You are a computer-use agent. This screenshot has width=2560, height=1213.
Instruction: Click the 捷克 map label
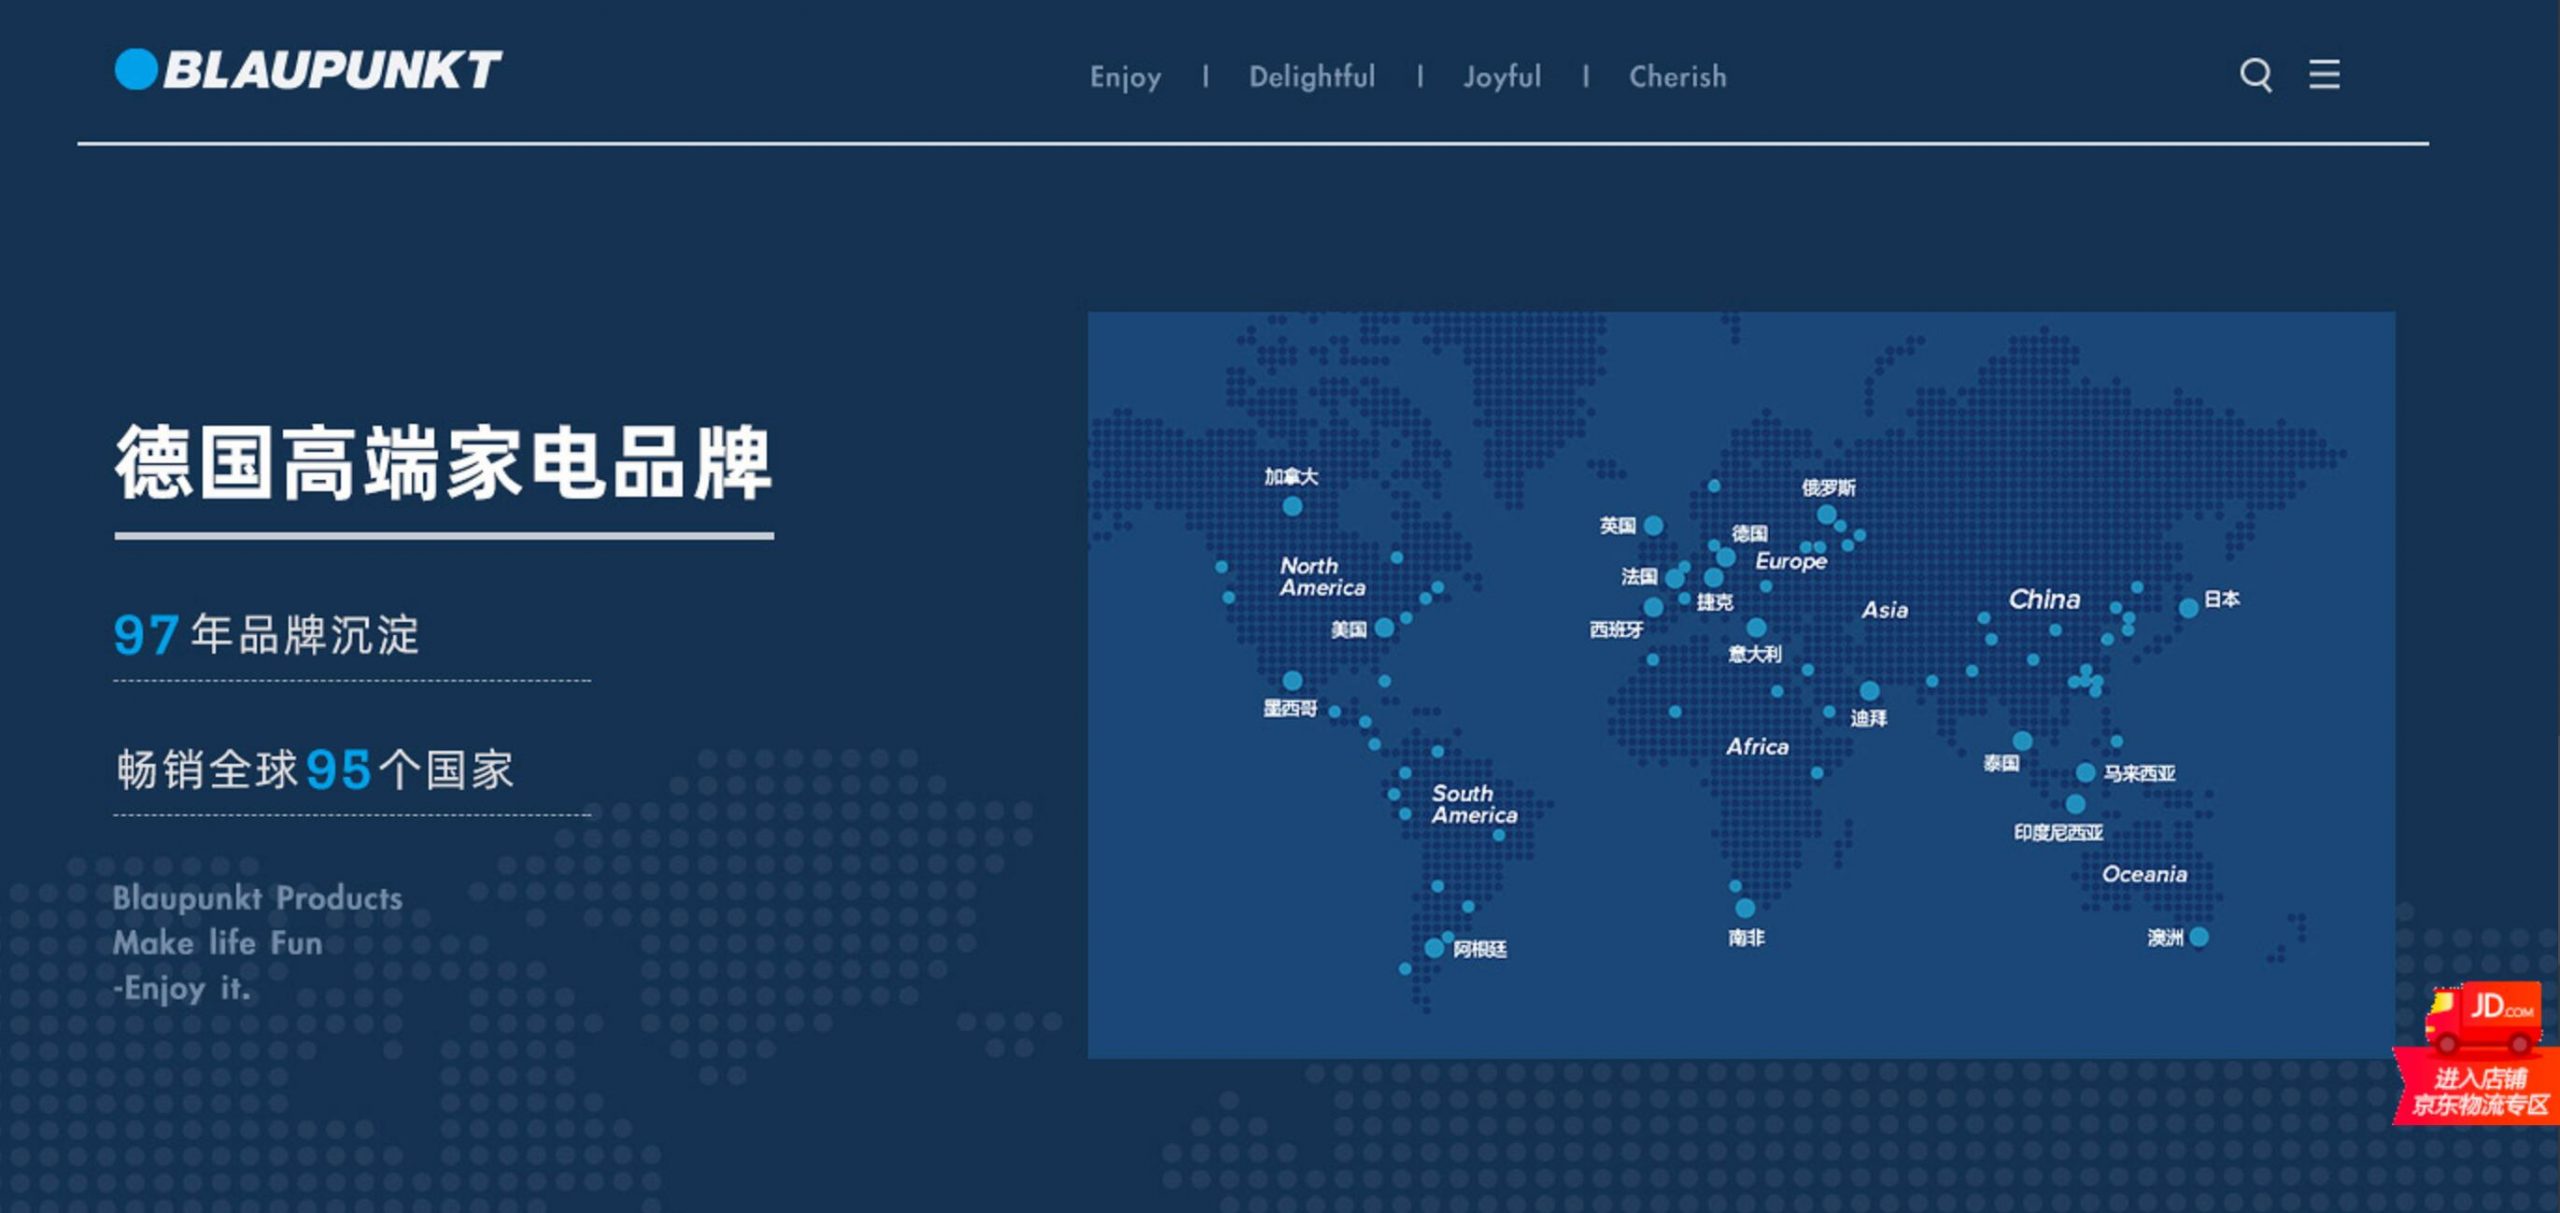1715,602
